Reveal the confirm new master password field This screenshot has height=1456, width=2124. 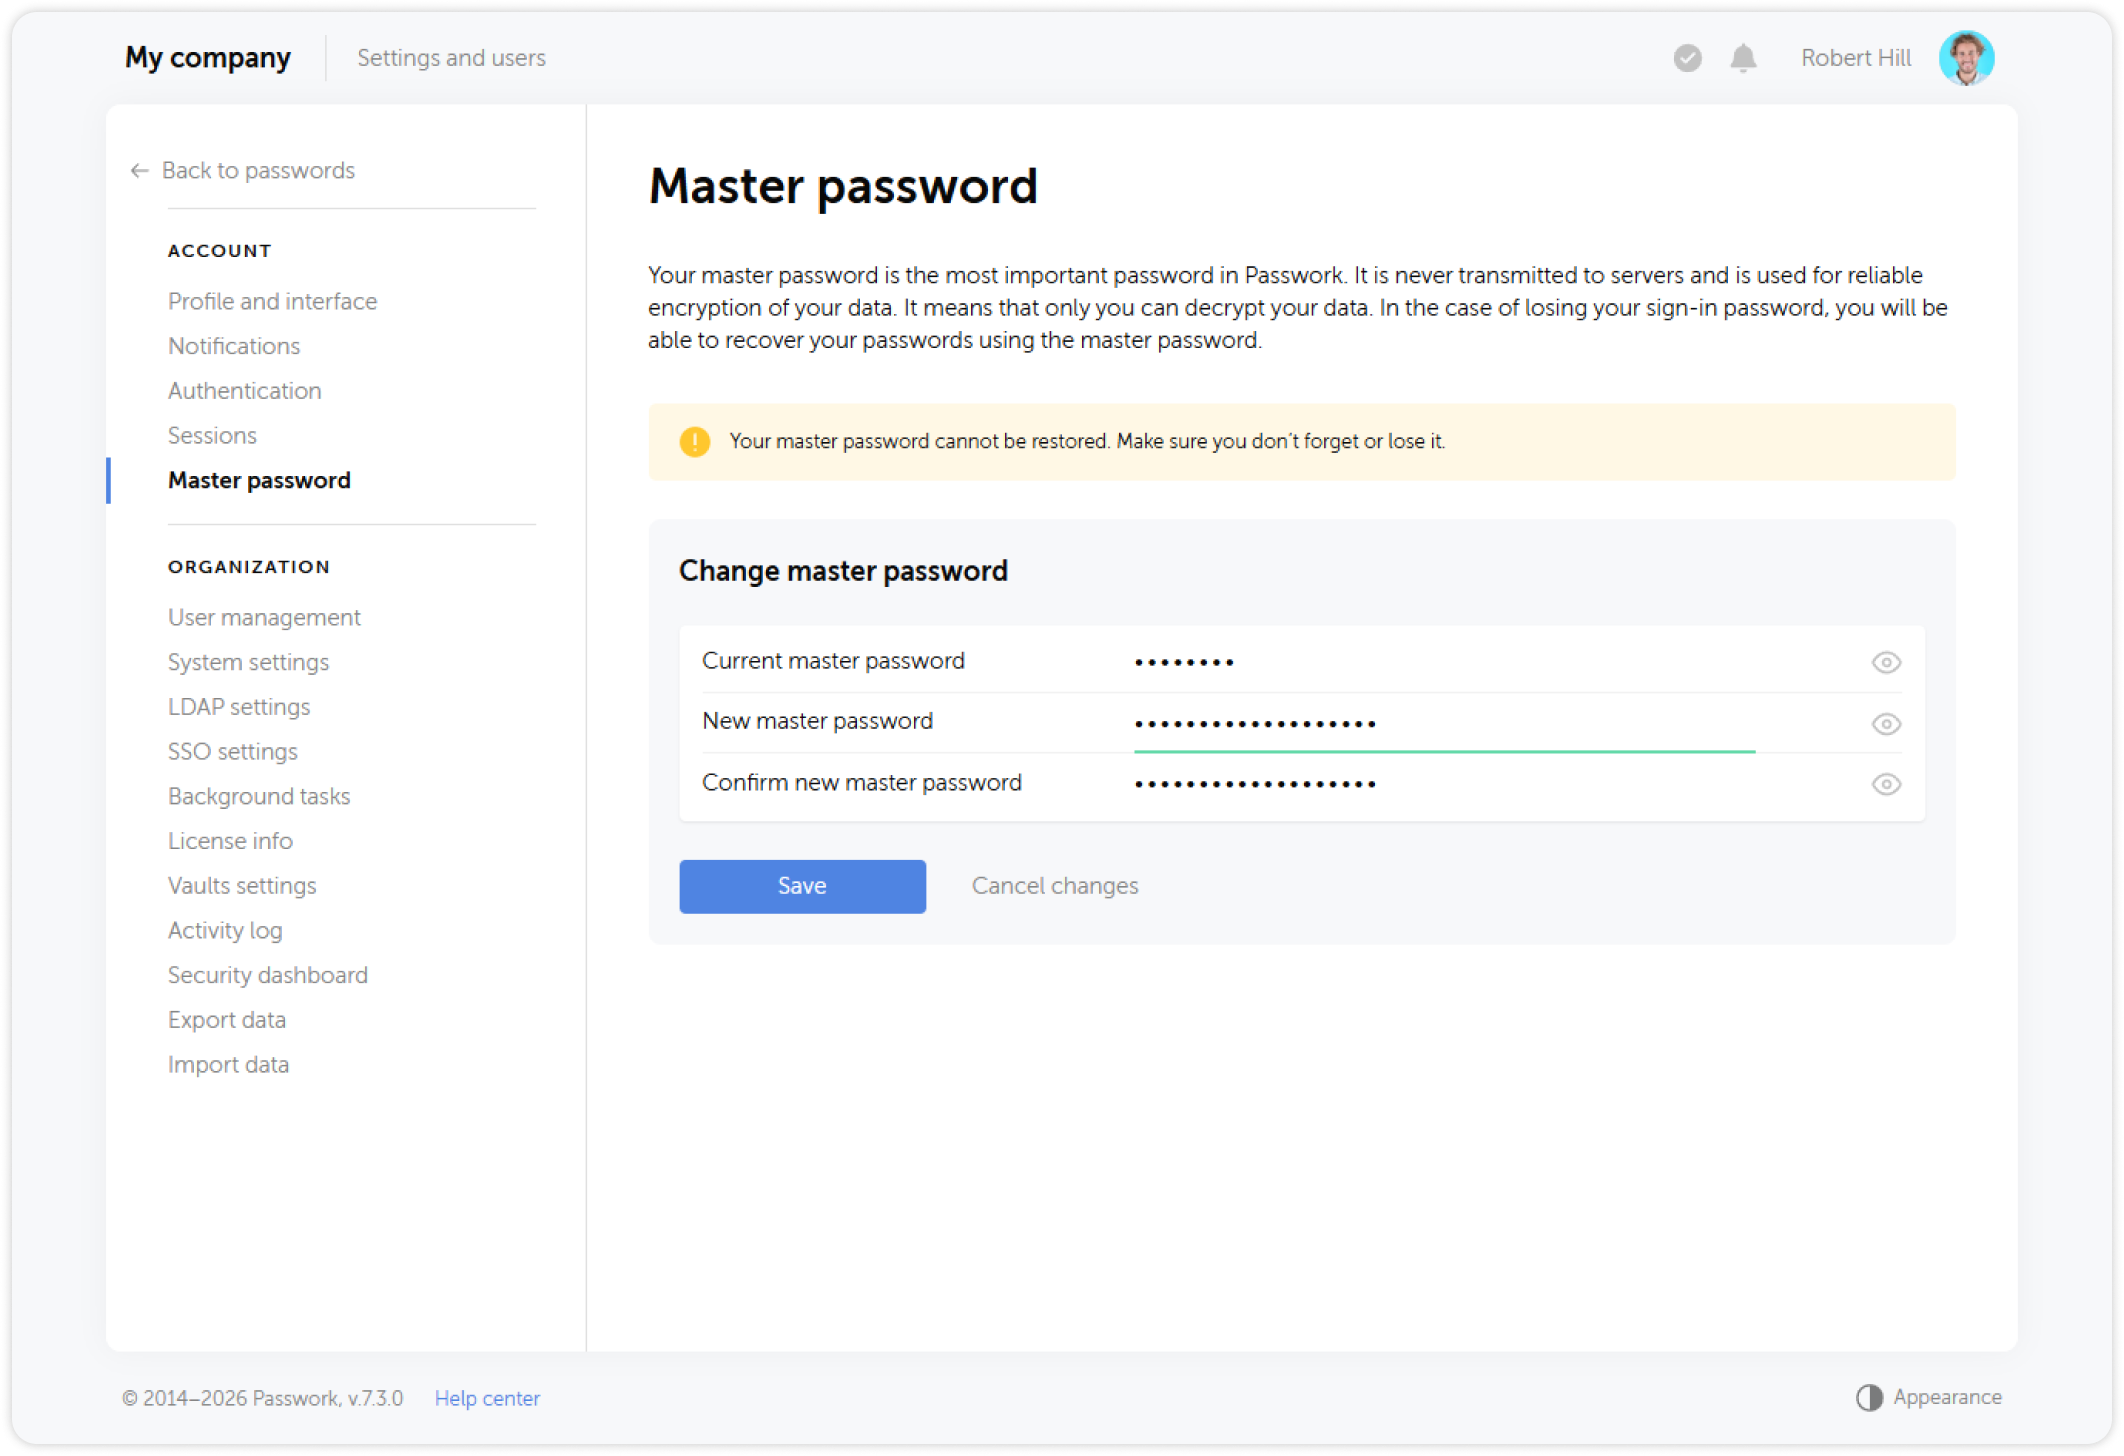coord(1886,785)
